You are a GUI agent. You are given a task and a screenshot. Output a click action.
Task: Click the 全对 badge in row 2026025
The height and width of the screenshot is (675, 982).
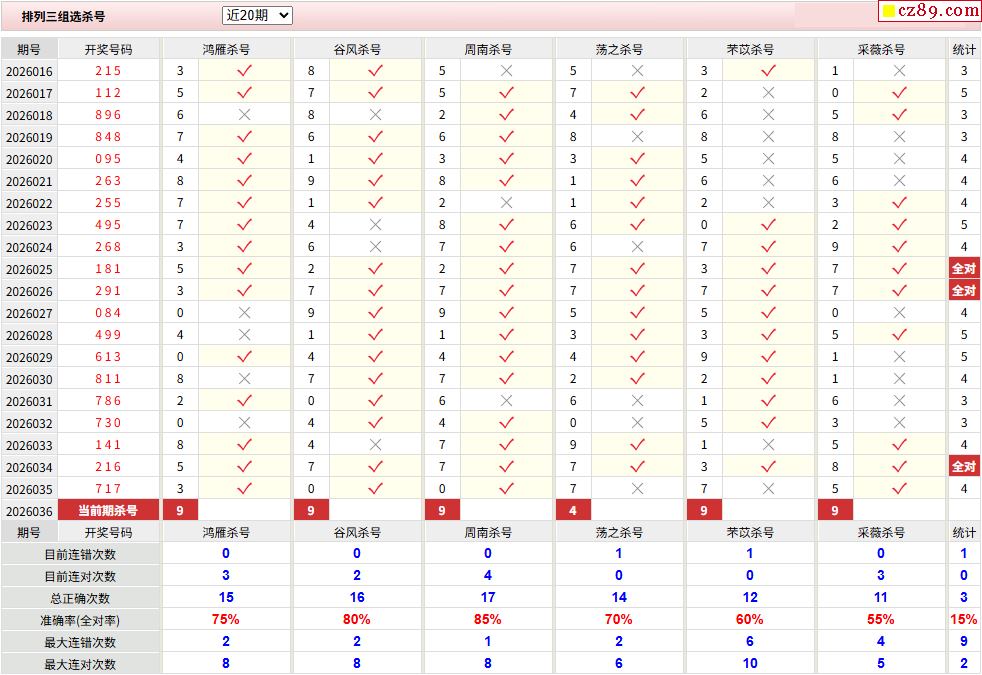pos(963,269)
